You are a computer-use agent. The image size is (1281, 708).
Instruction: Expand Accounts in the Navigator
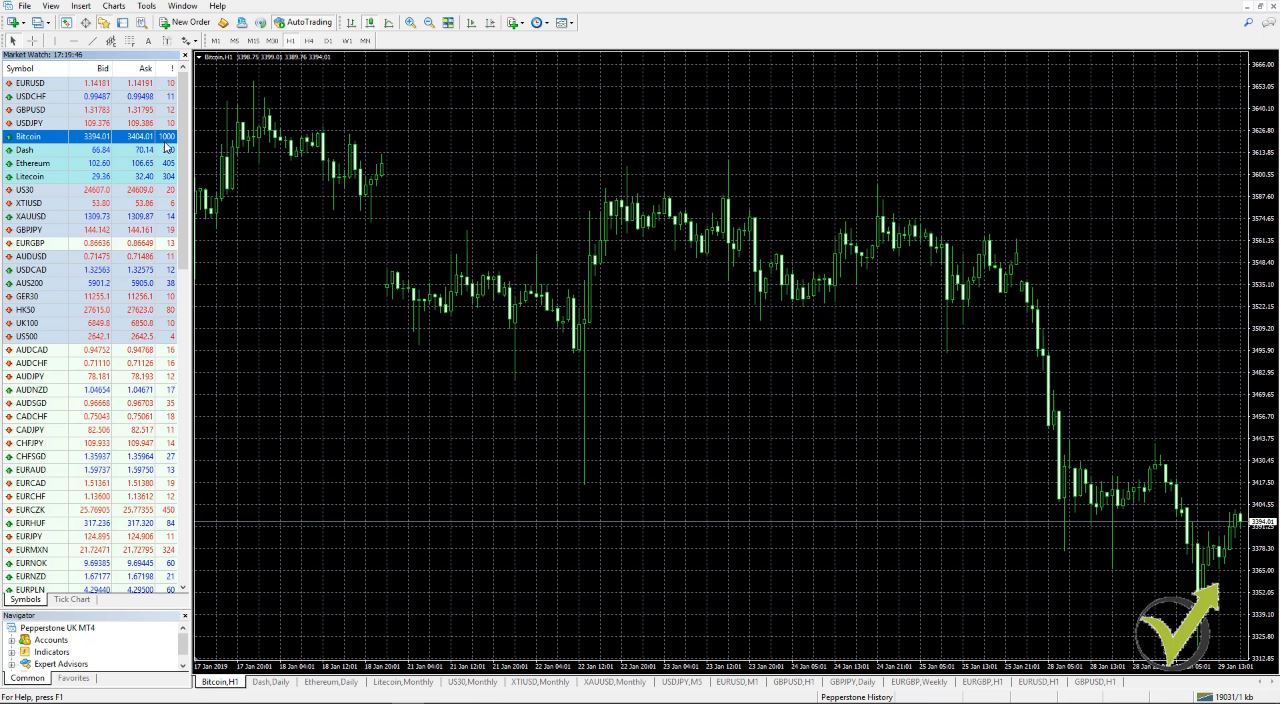point(11,640)
